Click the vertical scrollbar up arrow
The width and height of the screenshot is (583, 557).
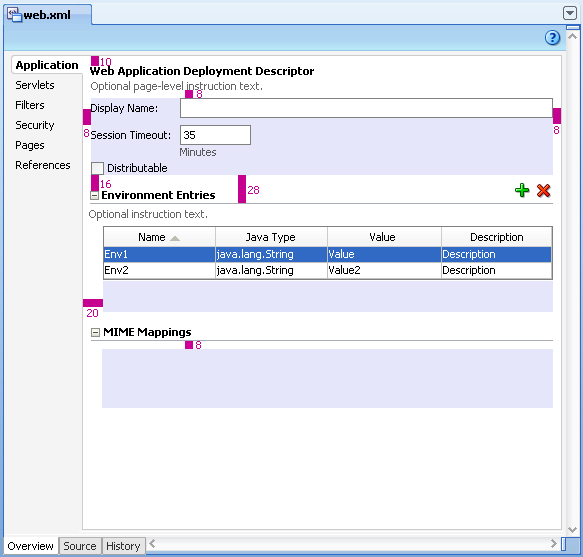tap(572, 37)
